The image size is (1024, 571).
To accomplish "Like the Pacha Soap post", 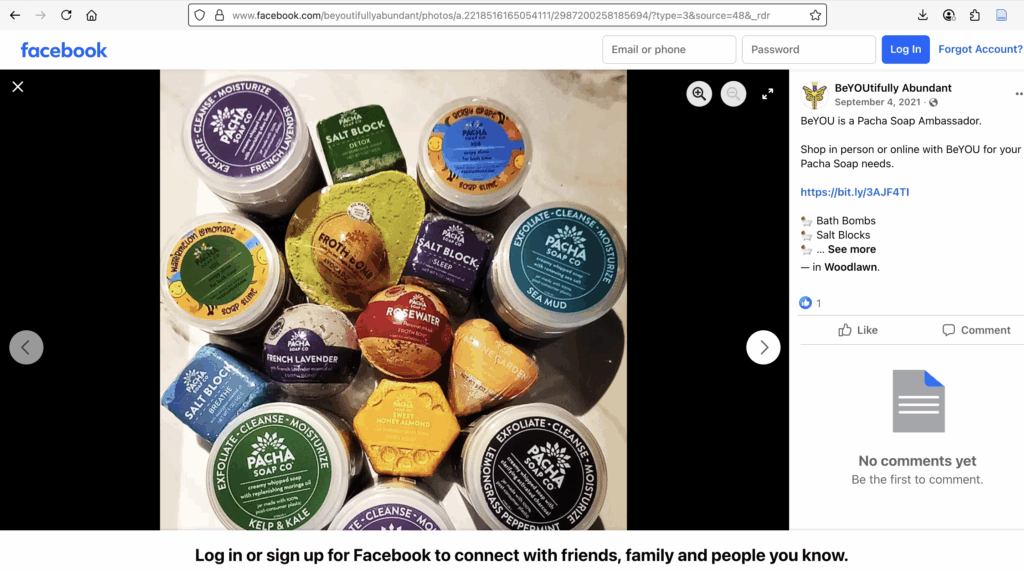I will [x=857, y=330].
